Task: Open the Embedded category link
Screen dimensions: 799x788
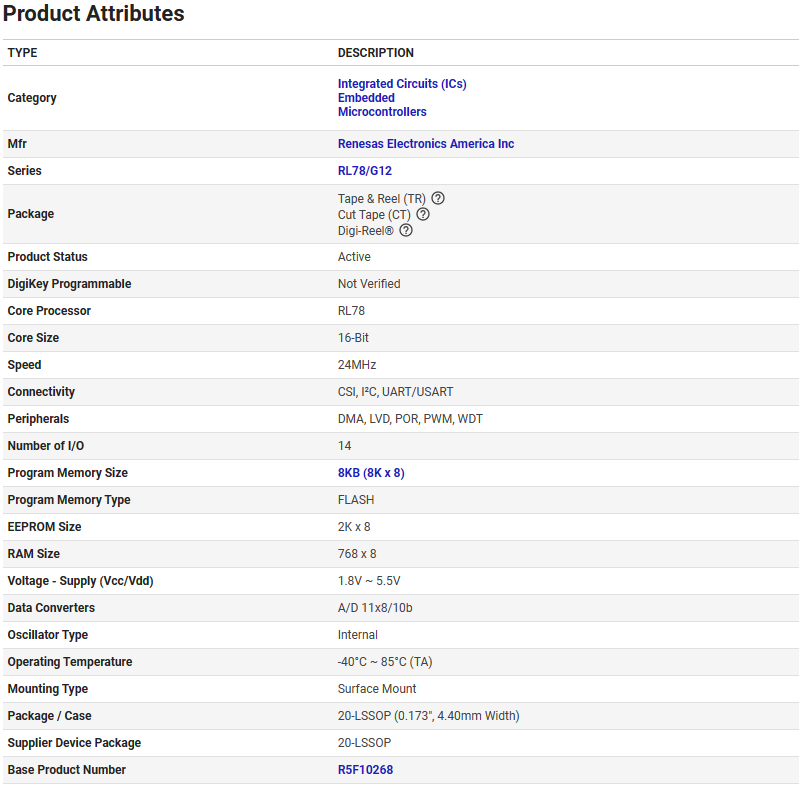Action: coord(366,98)
